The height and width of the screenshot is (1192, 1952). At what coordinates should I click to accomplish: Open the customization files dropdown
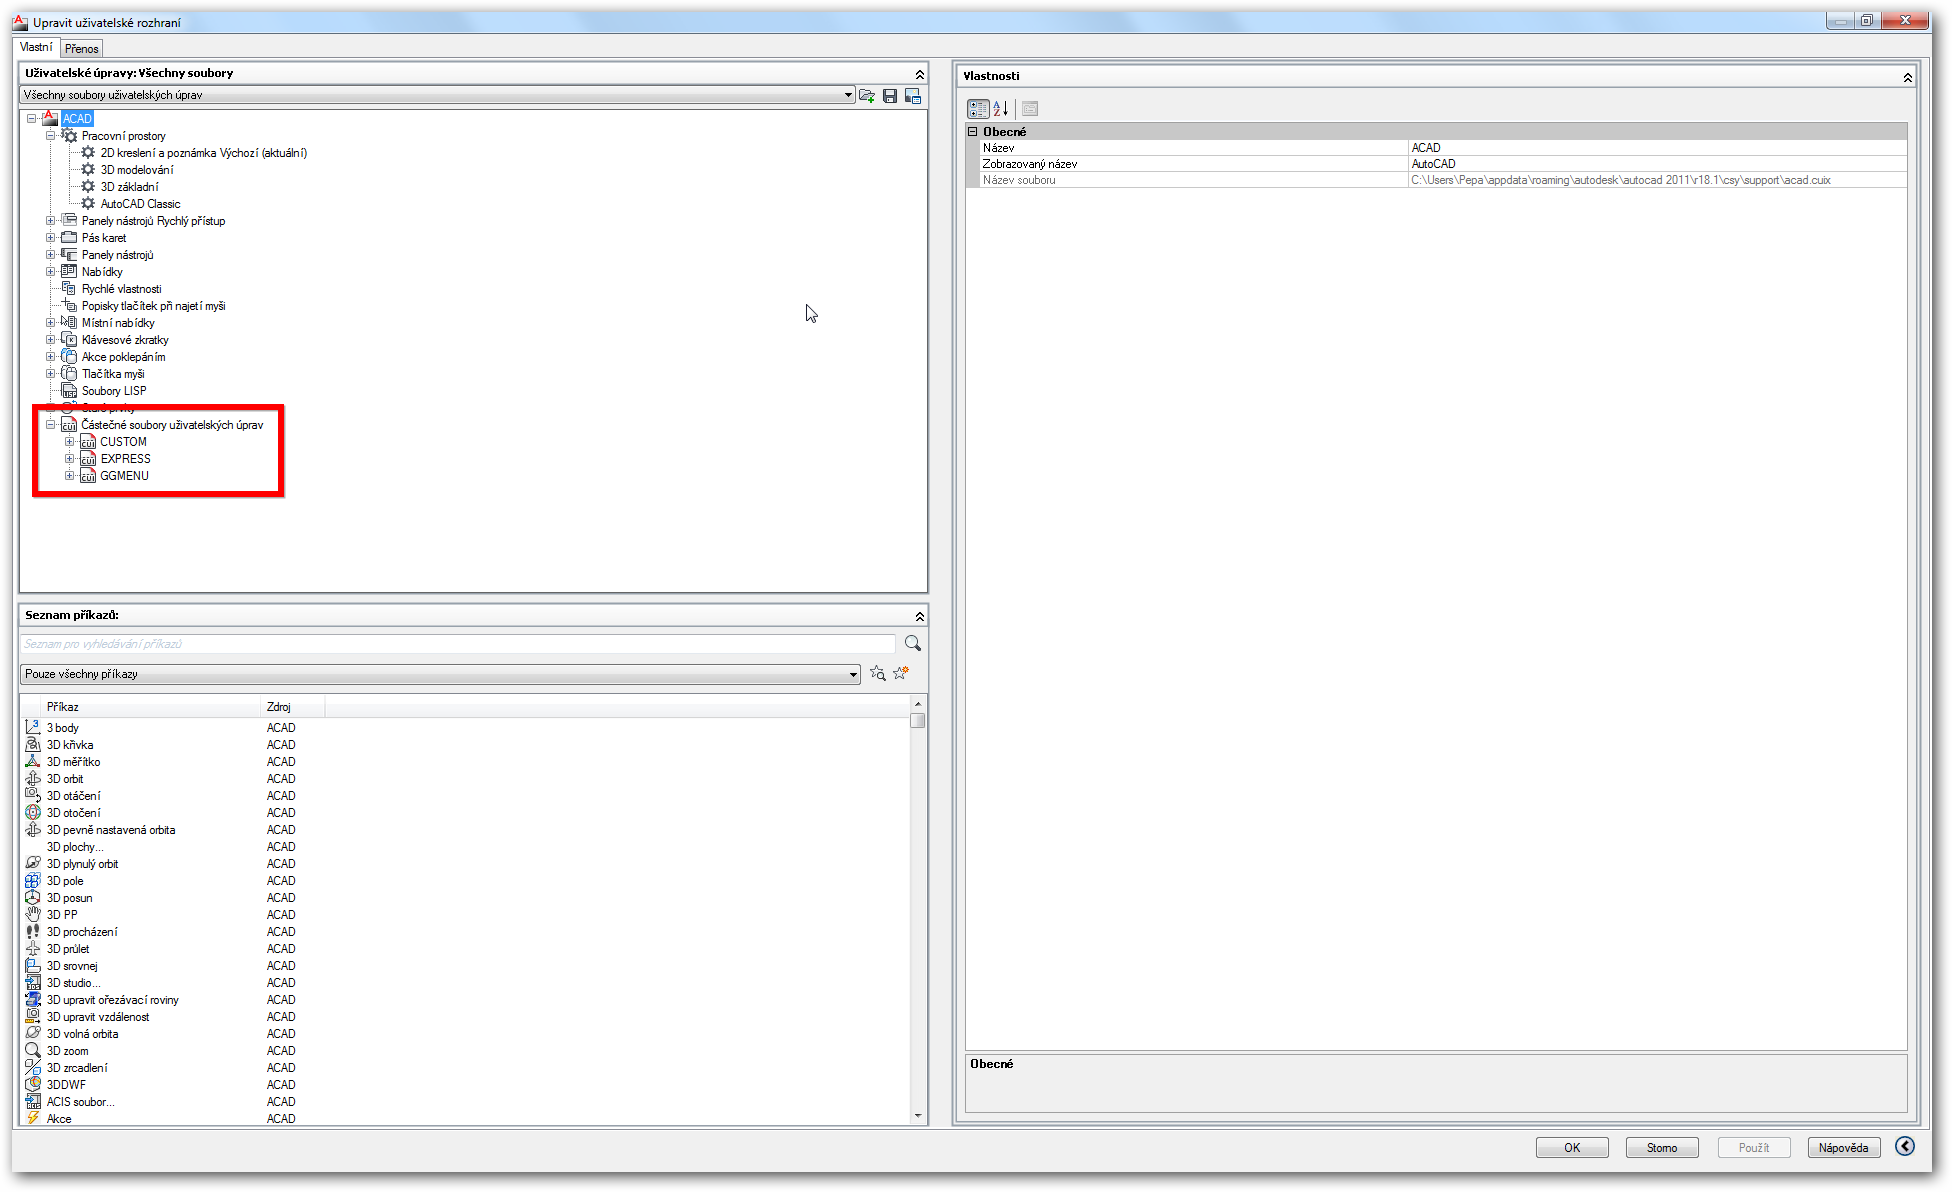pos(848,95)
